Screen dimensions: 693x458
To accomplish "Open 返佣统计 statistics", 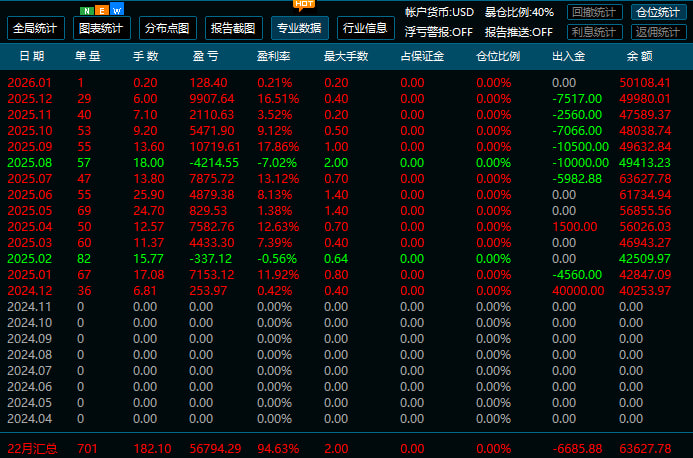I will [x=659, y=32].
